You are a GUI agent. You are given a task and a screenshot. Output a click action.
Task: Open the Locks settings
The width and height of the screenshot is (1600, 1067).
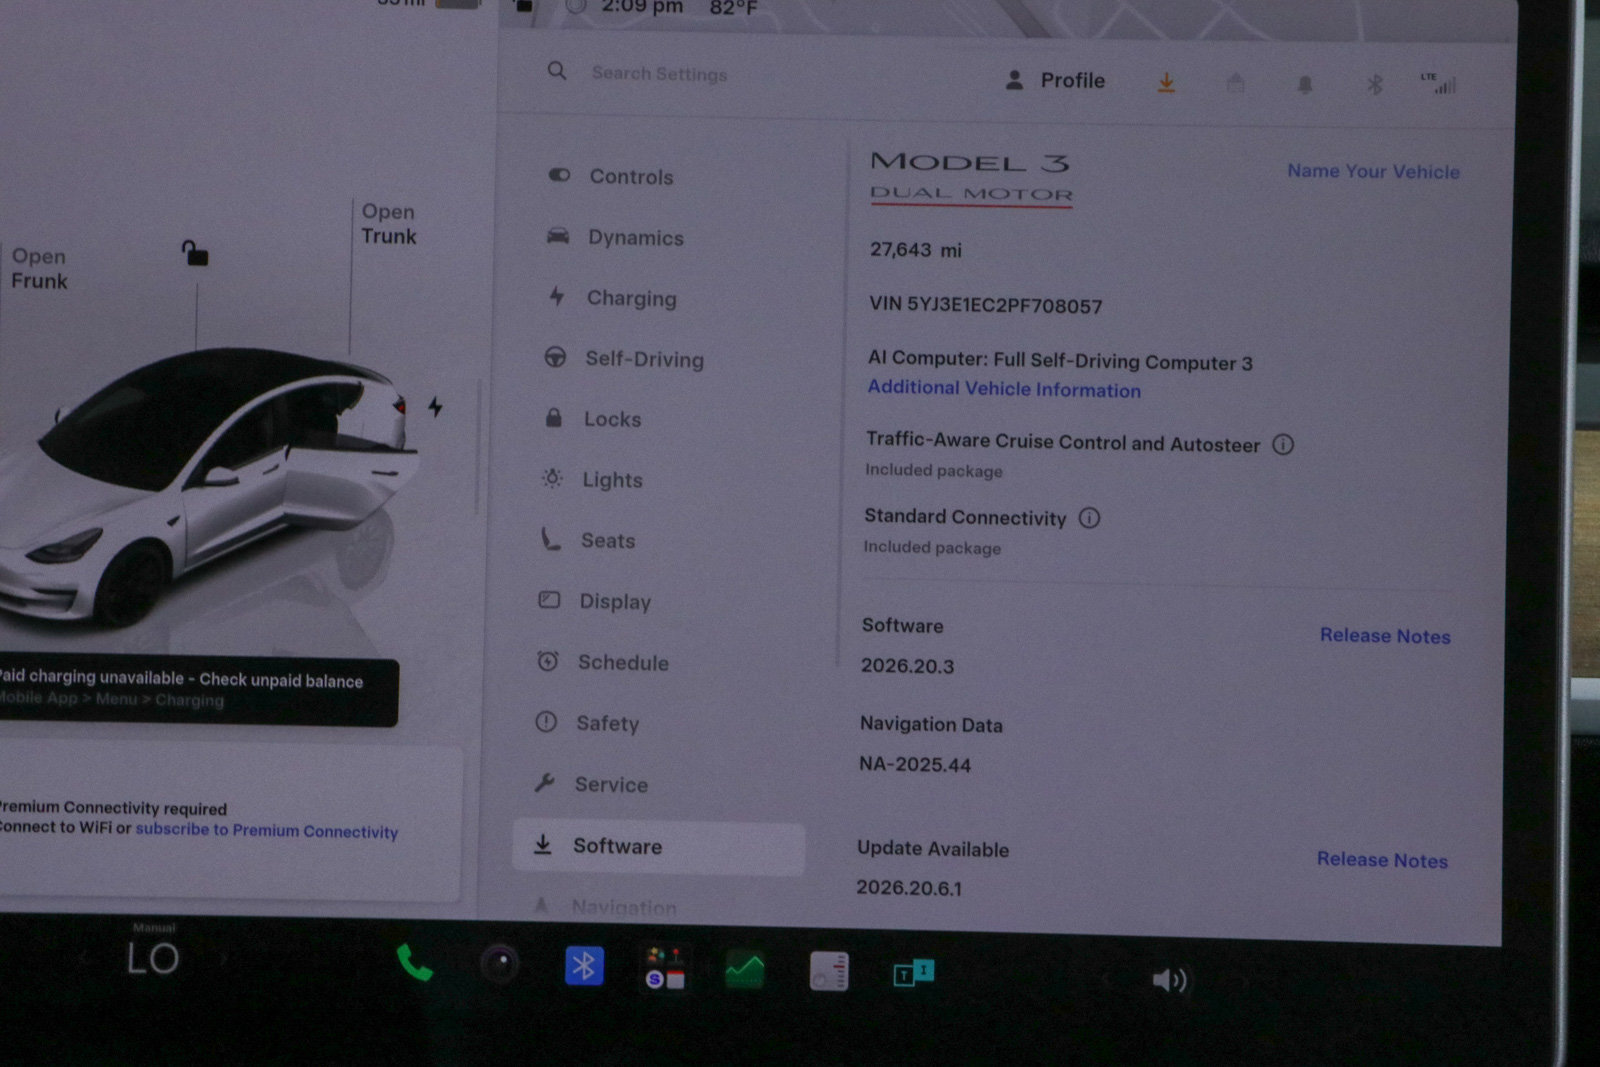(x=592, y=419)
